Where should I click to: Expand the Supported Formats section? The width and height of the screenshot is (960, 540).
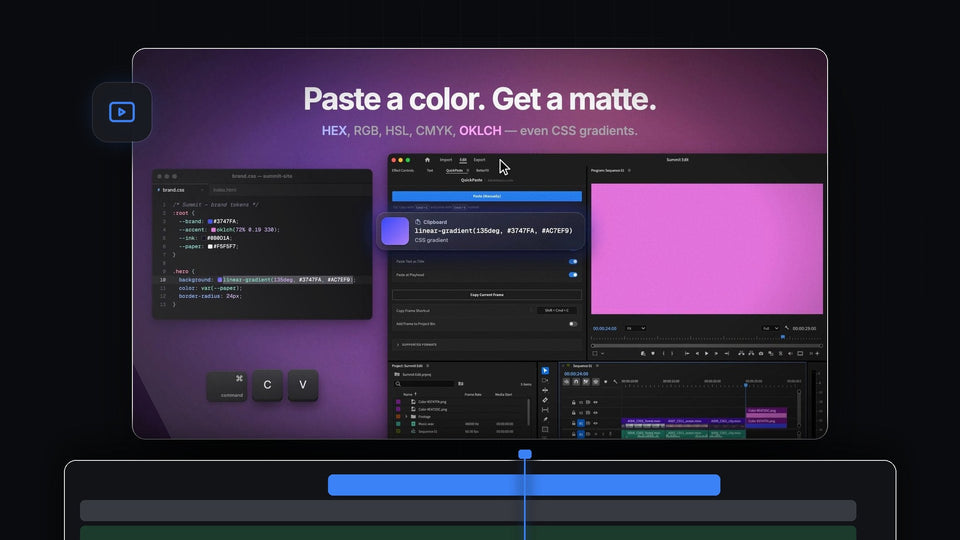398,345
